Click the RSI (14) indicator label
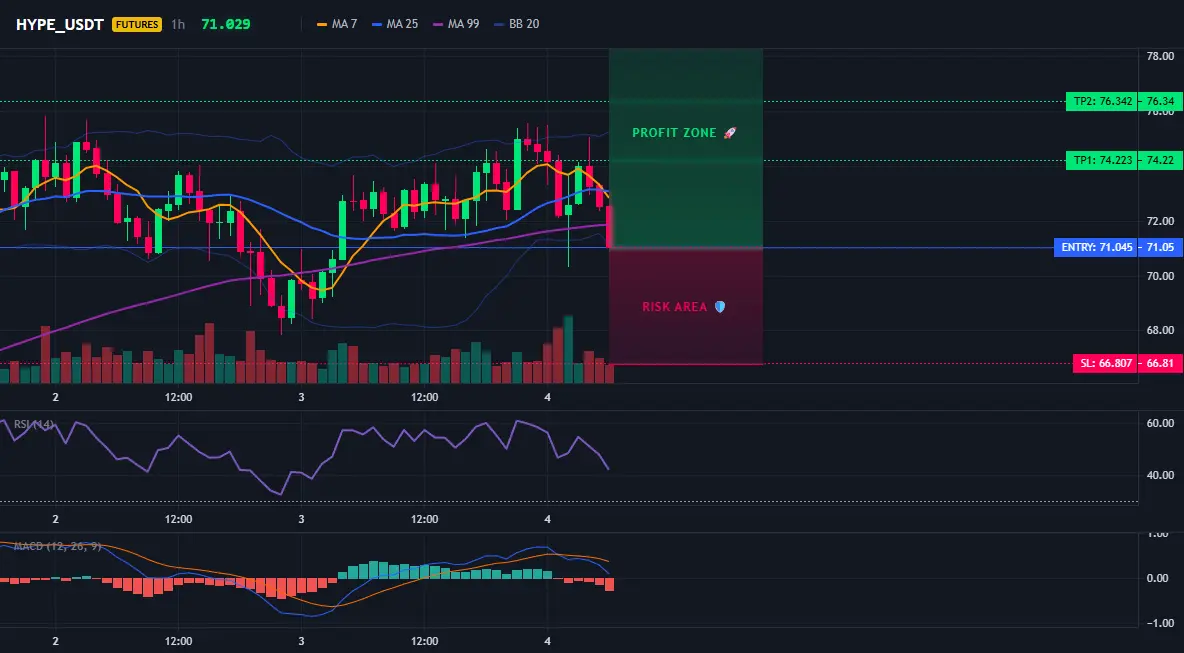This screenshot has height=653, width=1184. click(33, 424)
